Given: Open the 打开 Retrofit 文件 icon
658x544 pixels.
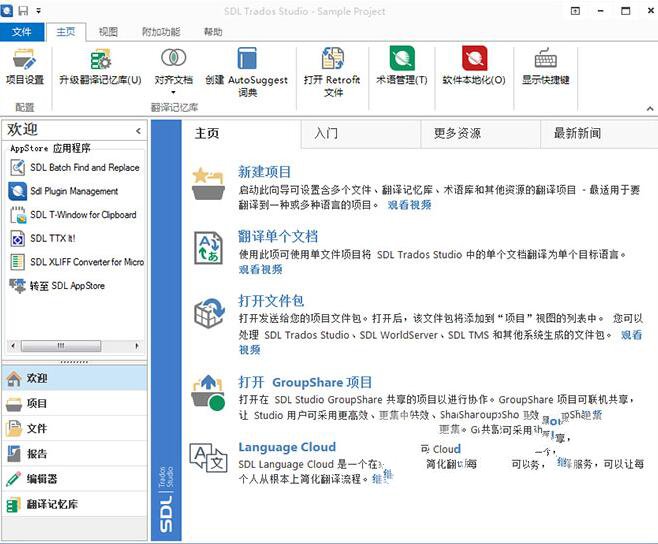Looking at the screenshot, I should pyautogui.click(x=332, y=58).
